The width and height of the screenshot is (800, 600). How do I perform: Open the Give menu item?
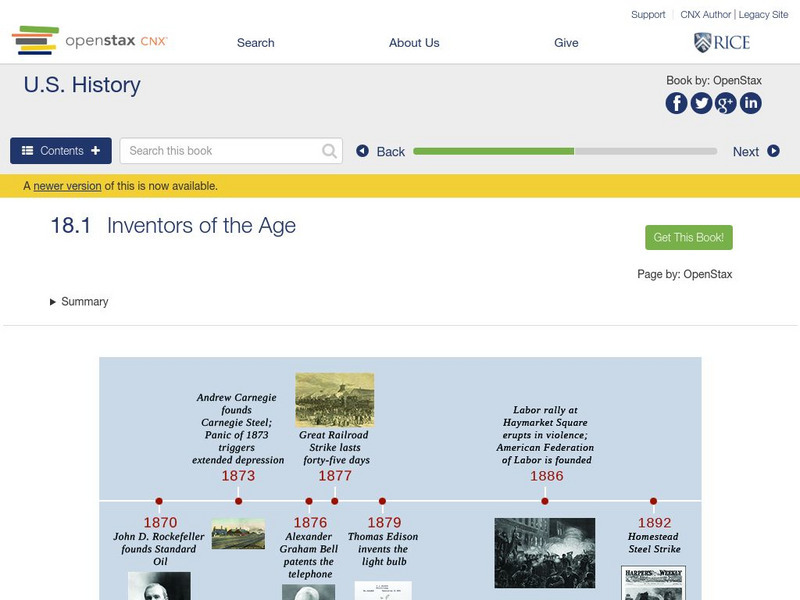[x=567, y=43]
